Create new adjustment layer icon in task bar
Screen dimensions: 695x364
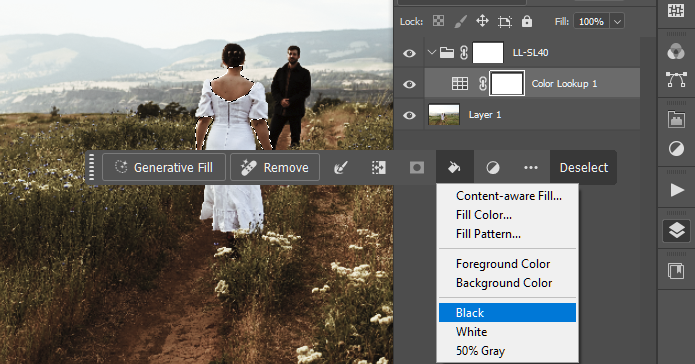point(493,168)
